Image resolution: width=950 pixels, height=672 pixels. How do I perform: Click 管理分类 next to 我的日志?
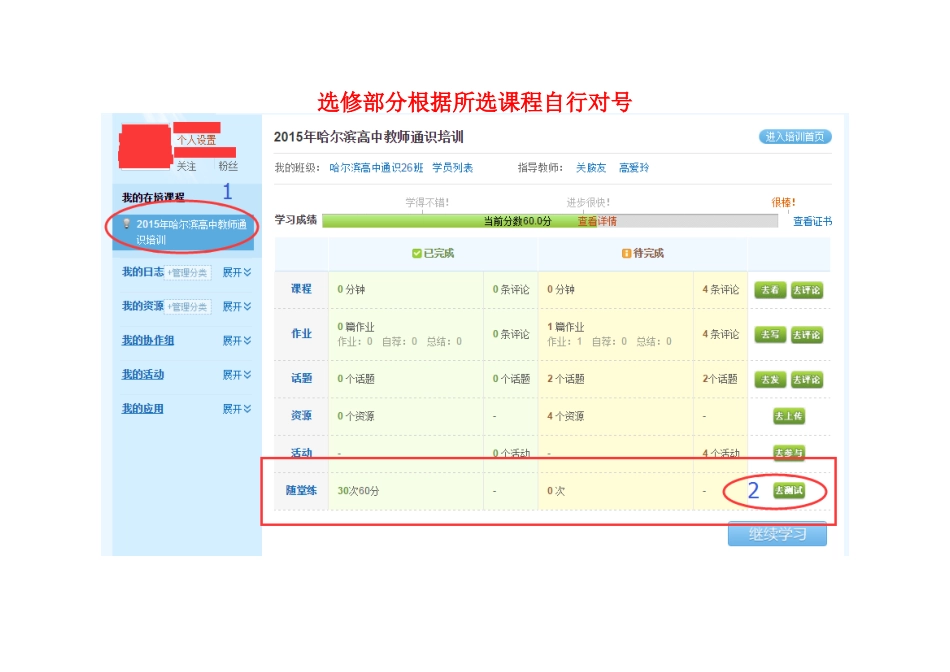pyautogui.click(x=188, y=273)
